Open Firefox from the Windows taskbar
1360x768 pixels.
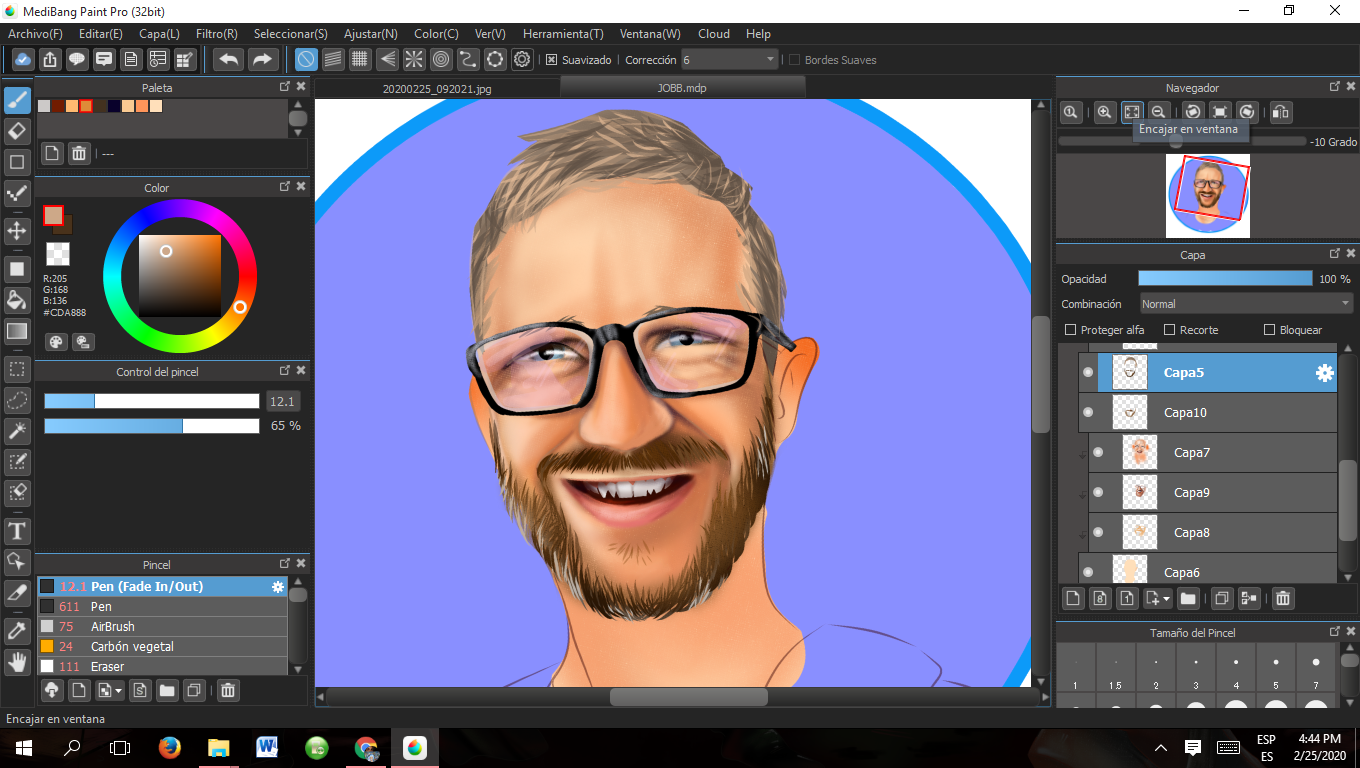point(170,747)
